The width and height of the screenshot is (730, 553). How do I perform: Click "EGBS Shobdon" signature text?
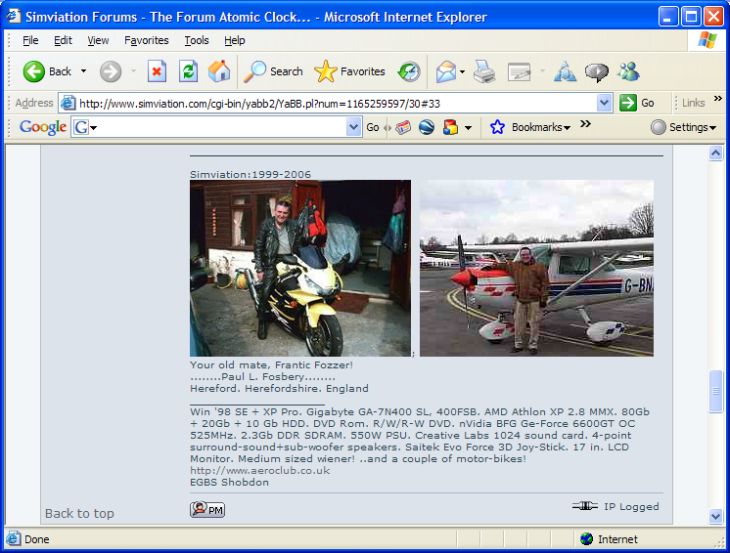(x=229, y=482)
